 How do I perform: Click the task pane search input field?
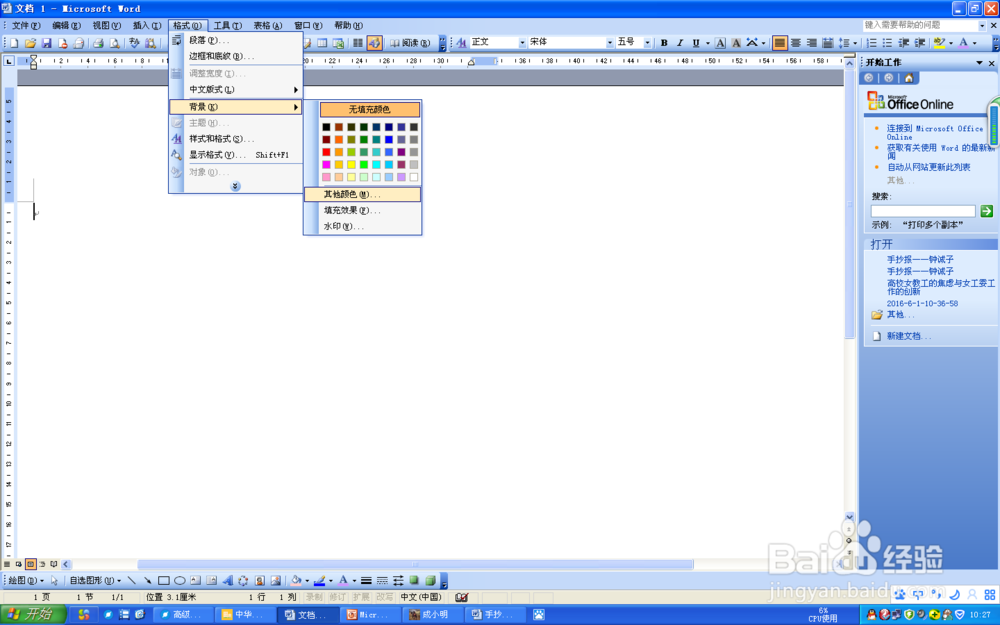(x=923, y=211)
